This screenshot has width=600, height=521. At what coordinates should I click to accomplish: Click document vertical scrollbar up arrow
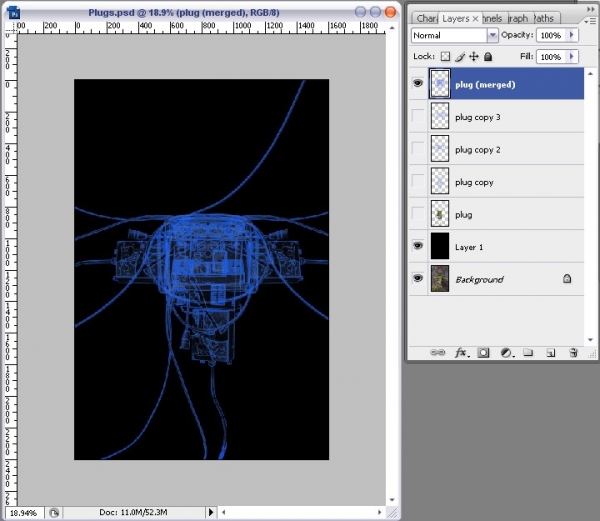point(392,28)
